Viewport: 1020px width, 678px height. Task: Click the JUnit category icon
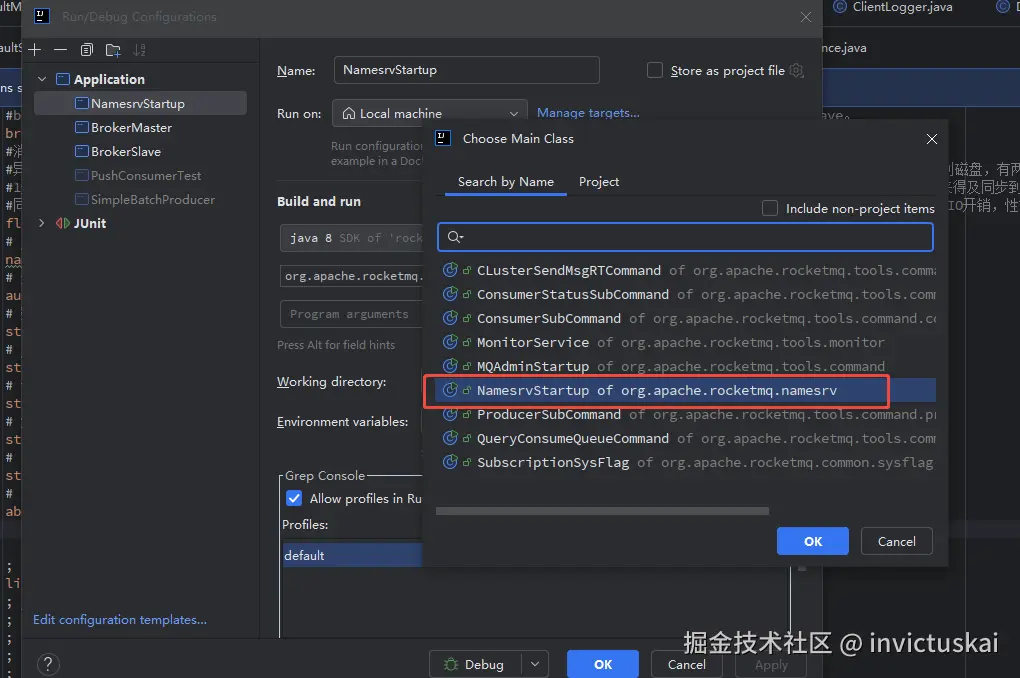[62, 223]
